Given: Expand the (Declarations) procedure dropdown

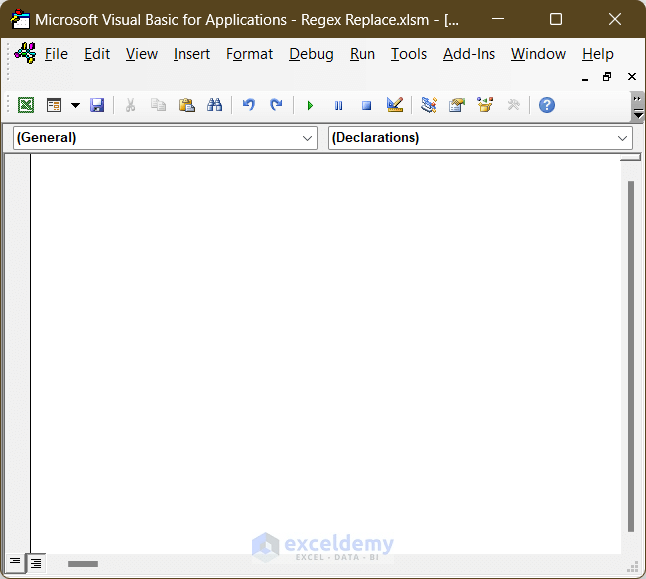Looking at the screenshot, I should [622, 138].
